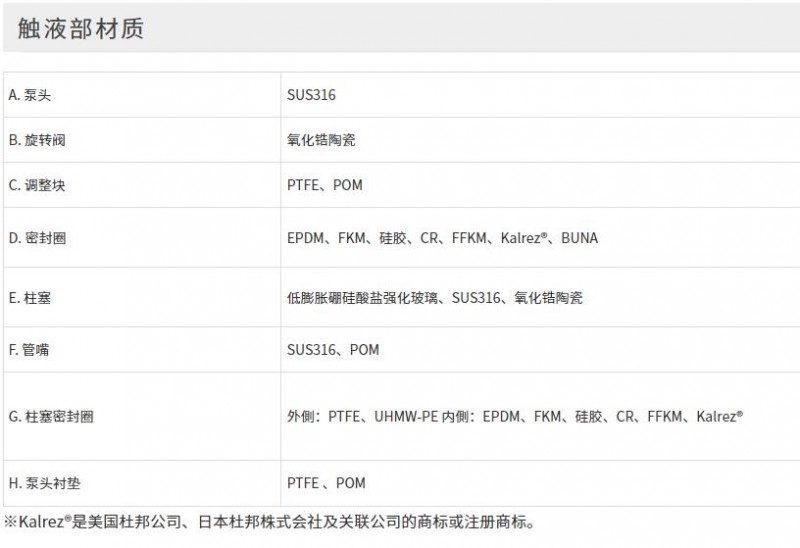The image size is (800, 548).
Task: Select the H. 泵头衬垫 row label
Action: [x=44, y=483]
